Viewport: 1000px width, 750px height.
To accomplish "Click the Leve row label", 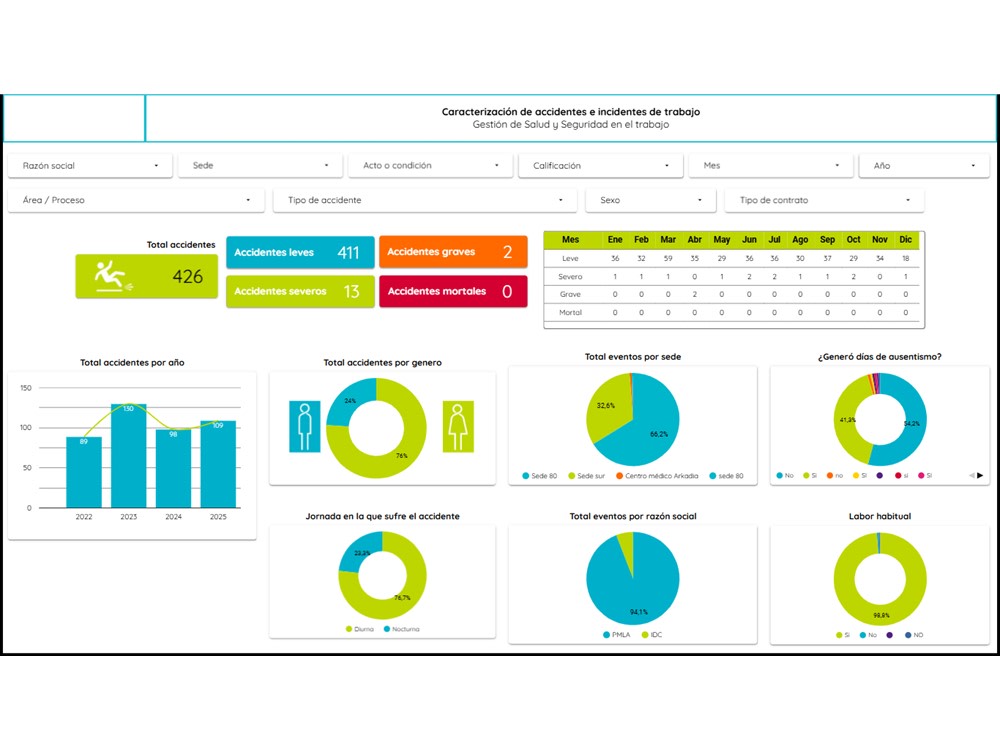I will click(570, 258).
